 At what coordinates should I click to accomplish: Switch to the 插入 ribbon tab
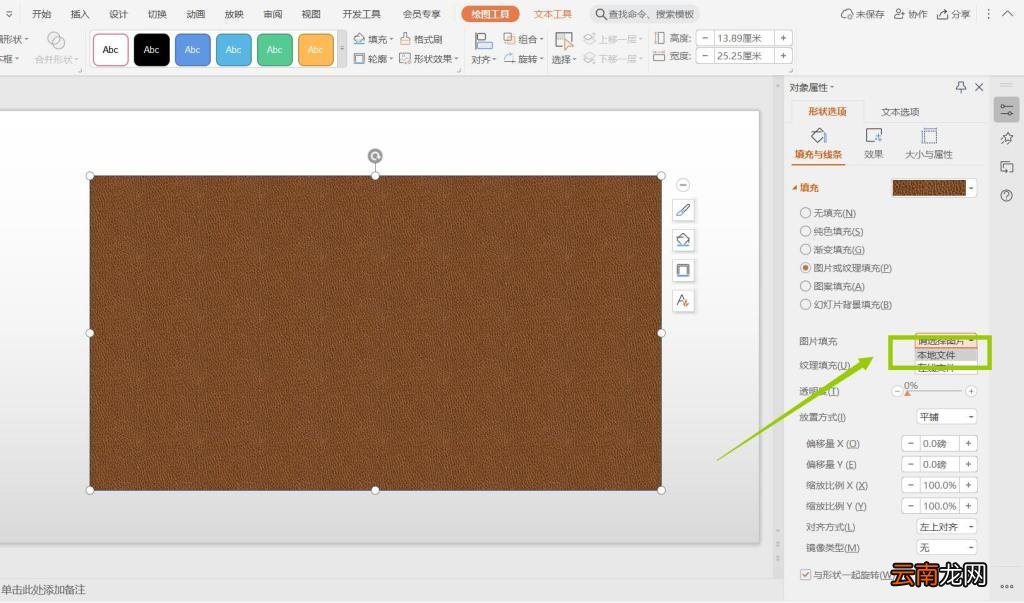(80, 14)
